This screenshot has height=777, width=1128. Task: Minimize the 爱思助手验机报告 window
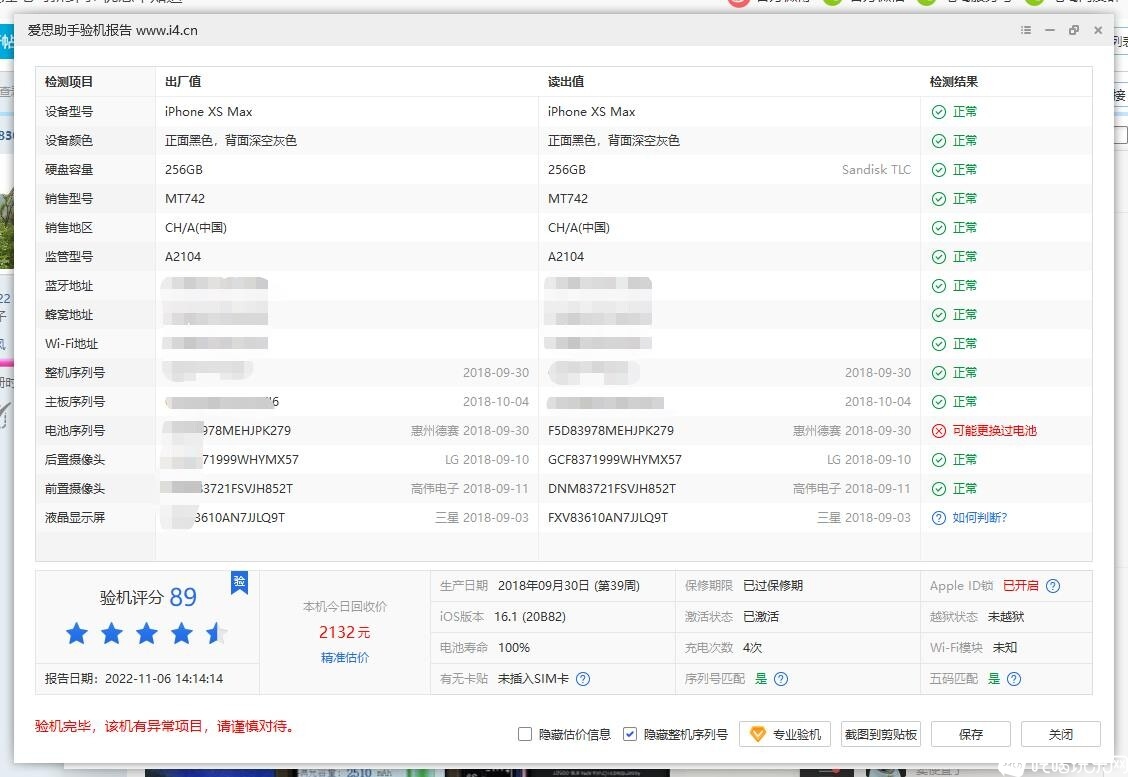click(x=1050, y=30)
